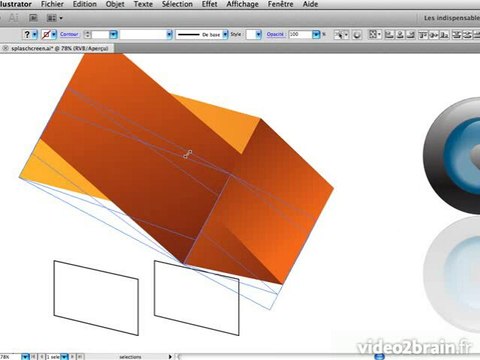Click the select similar objects icon
480x360 pixels.
(341, 35)
